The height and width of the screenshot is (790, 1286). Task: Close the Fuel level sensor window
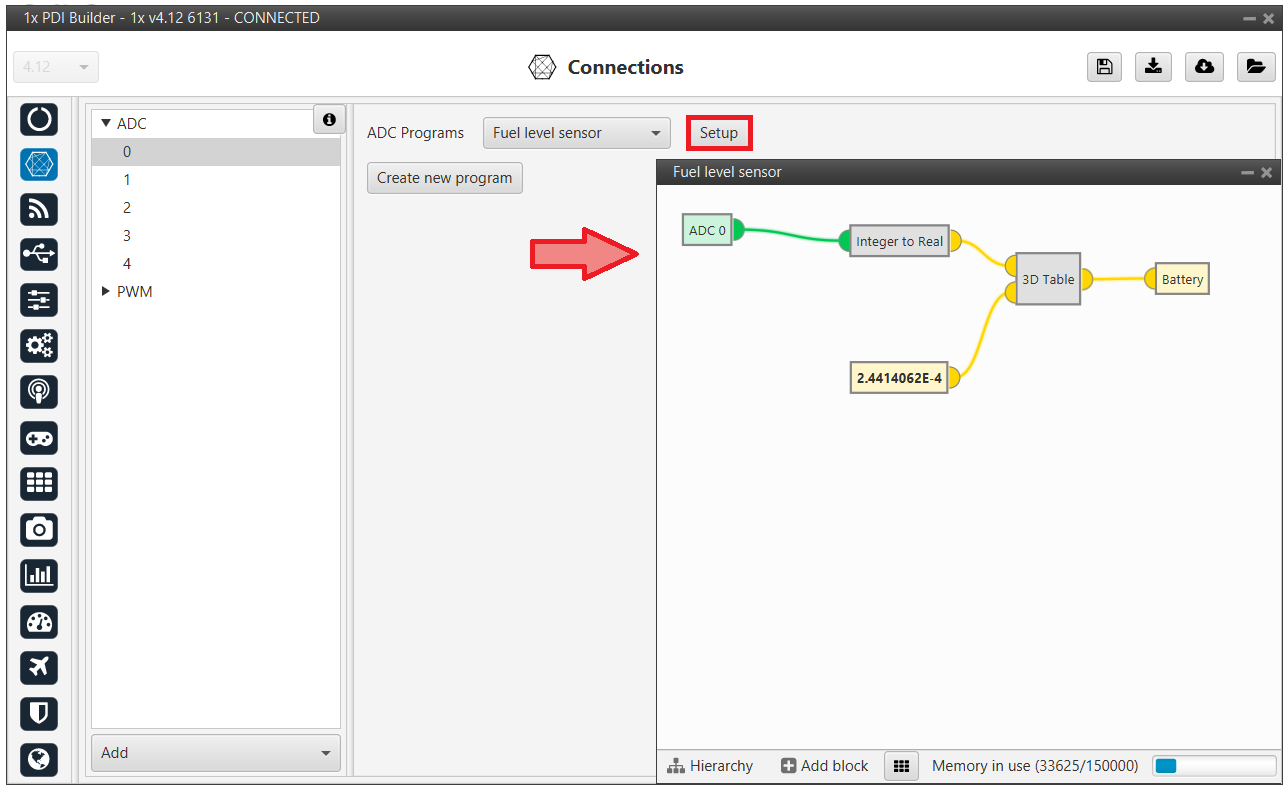click(1267, 173)
